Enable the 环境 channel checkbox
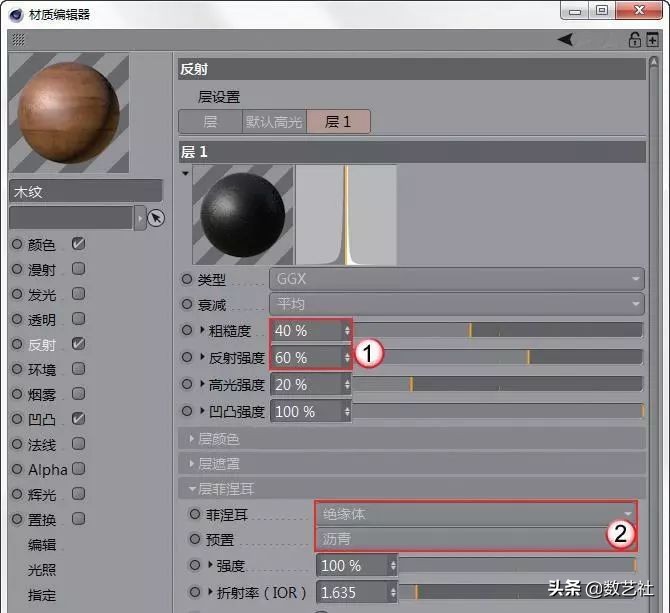The width and height of the screenshot is (670, 613). coord(79,369)
